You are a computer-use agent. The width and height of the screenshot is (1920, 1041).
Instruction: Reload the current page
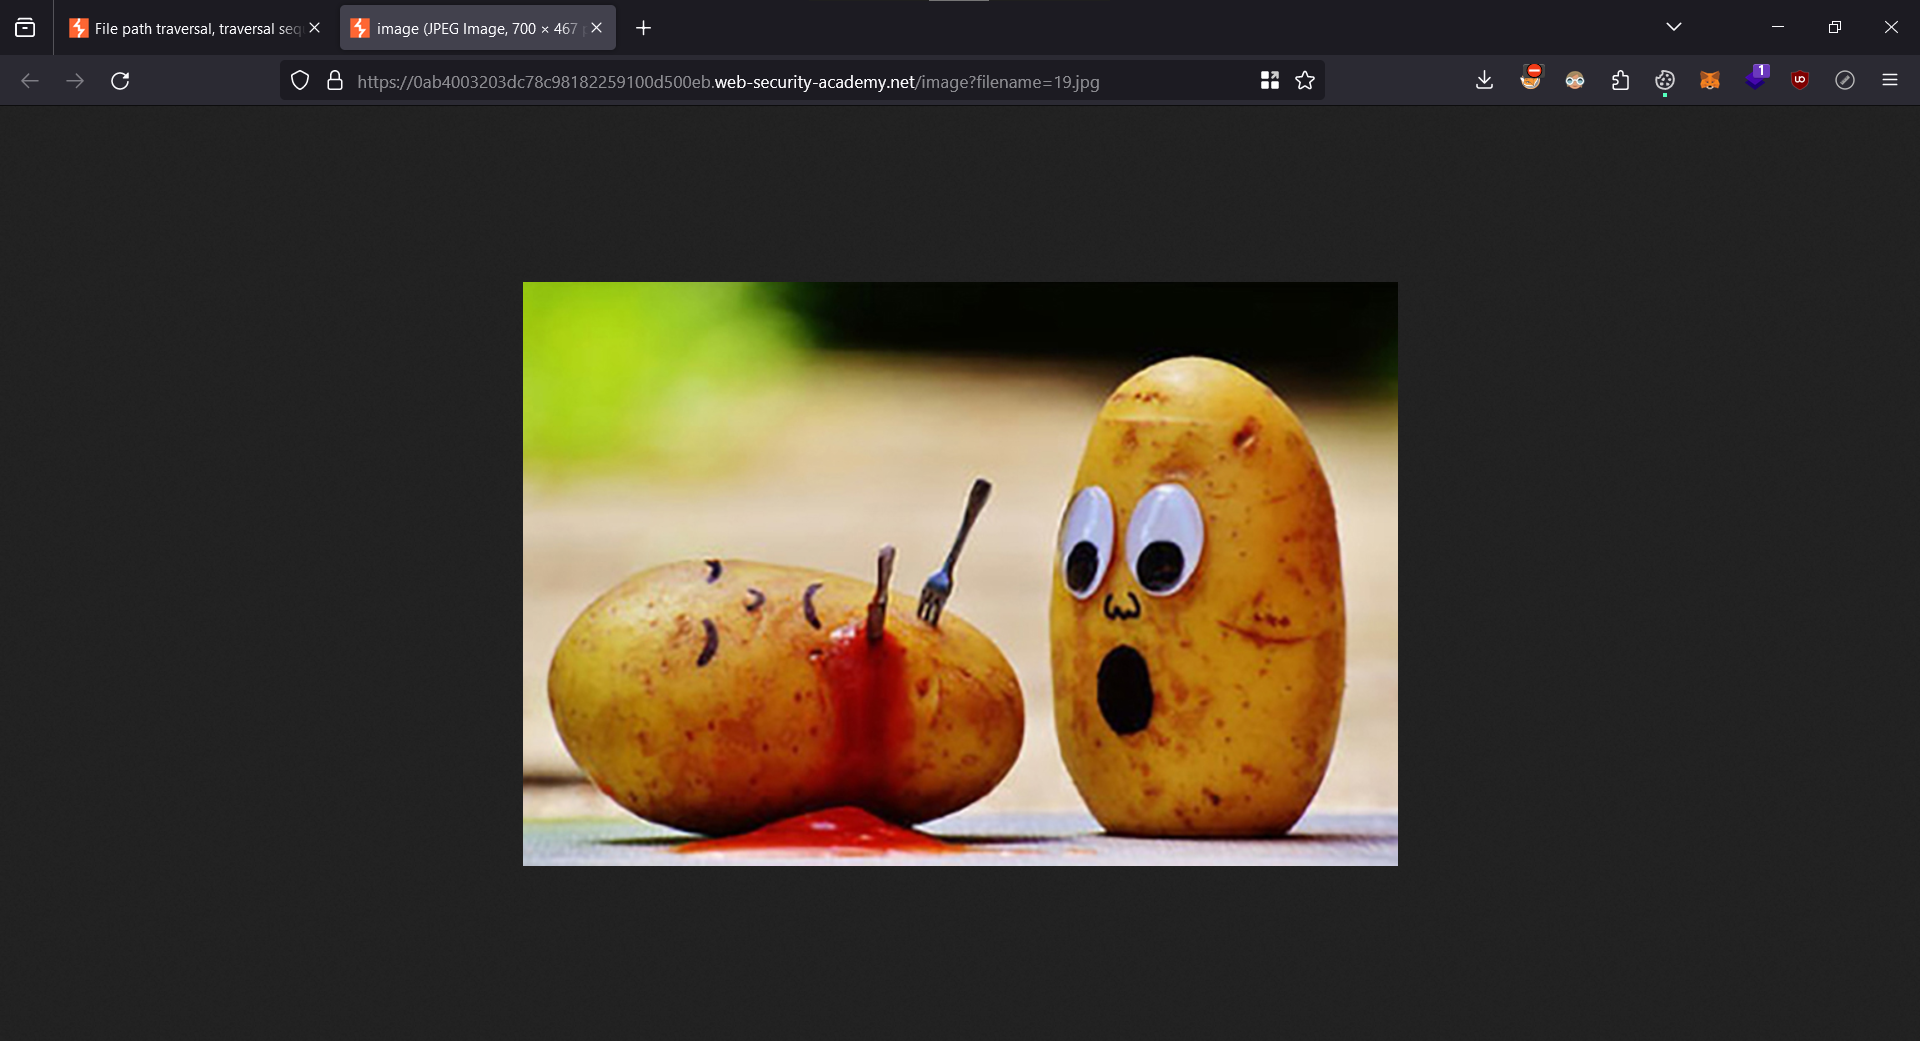click(120, 81)
